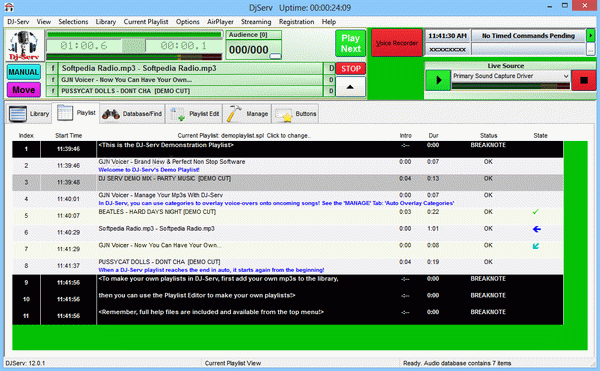Click the Status column header
This screenshot has width=600, height=371.
(x=489, y=135)
